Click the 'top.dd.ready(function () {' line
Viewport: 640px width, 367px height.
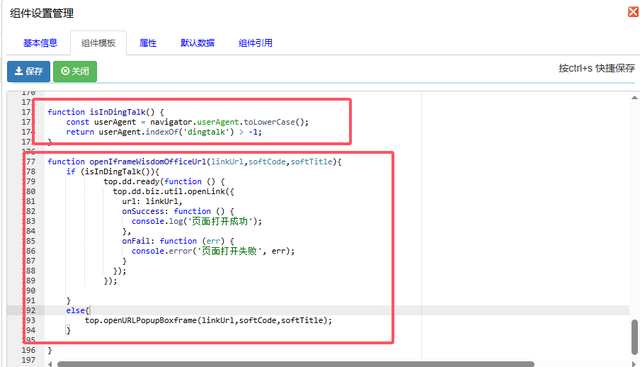(164, 181)
